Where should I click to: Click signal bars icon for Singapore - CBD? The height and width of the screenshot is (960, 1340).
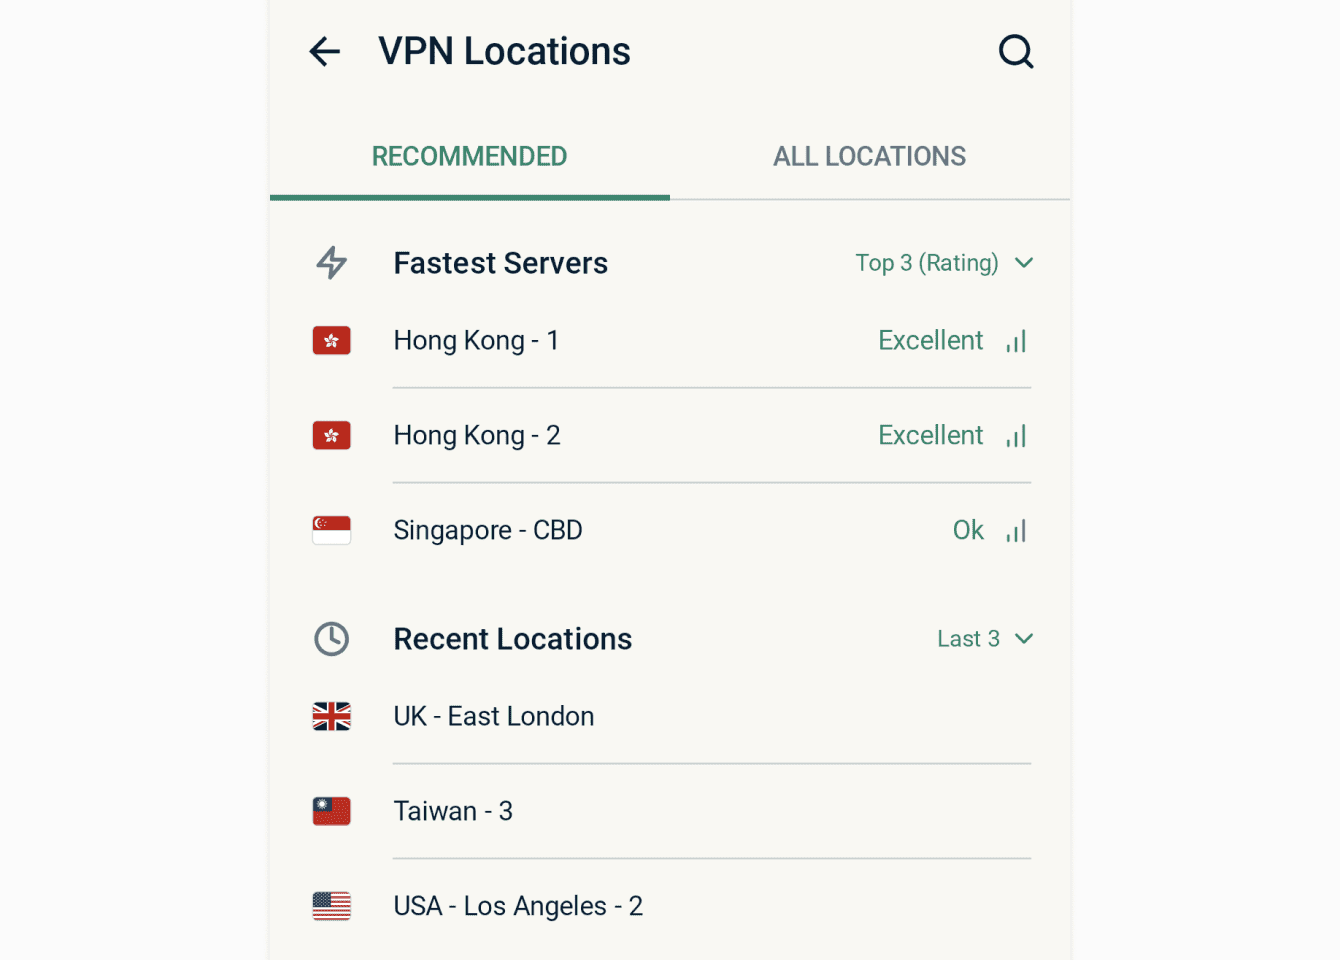(x=1016, y=531)
